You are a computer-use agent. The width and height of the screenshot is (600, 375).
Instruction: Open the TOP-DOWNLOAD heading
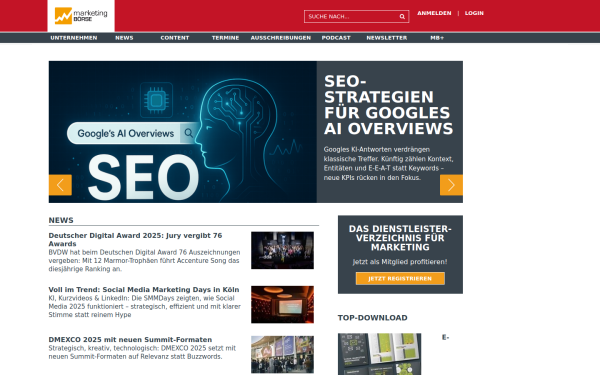(372, 318)
